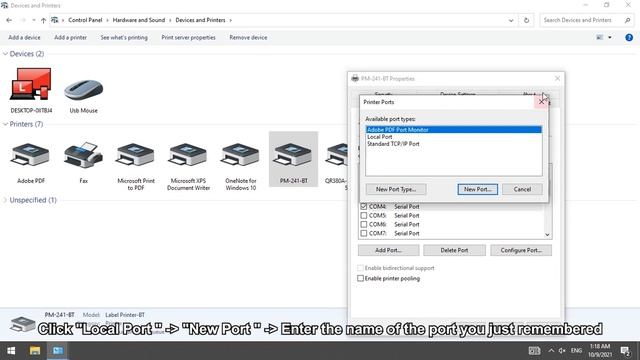The height and width of the screenshot is (360, 640).
Task: Open the Windows Start menu
Action: [11, 351]
